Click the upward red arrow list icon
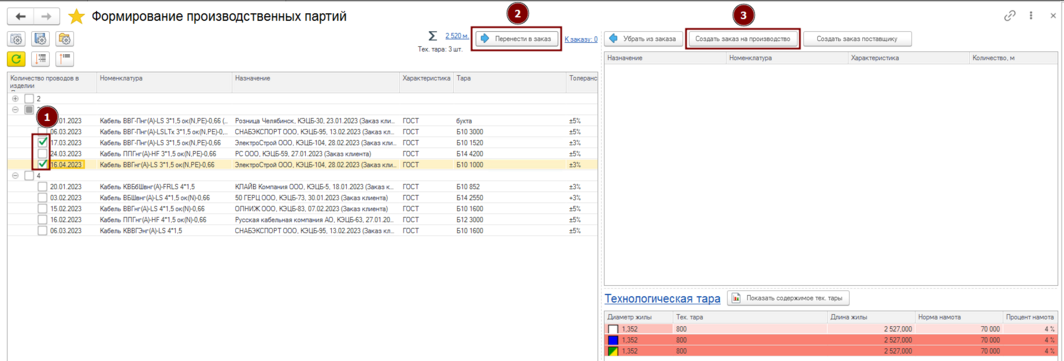This screenshot has width=1064, height=361. pos(65,58)
